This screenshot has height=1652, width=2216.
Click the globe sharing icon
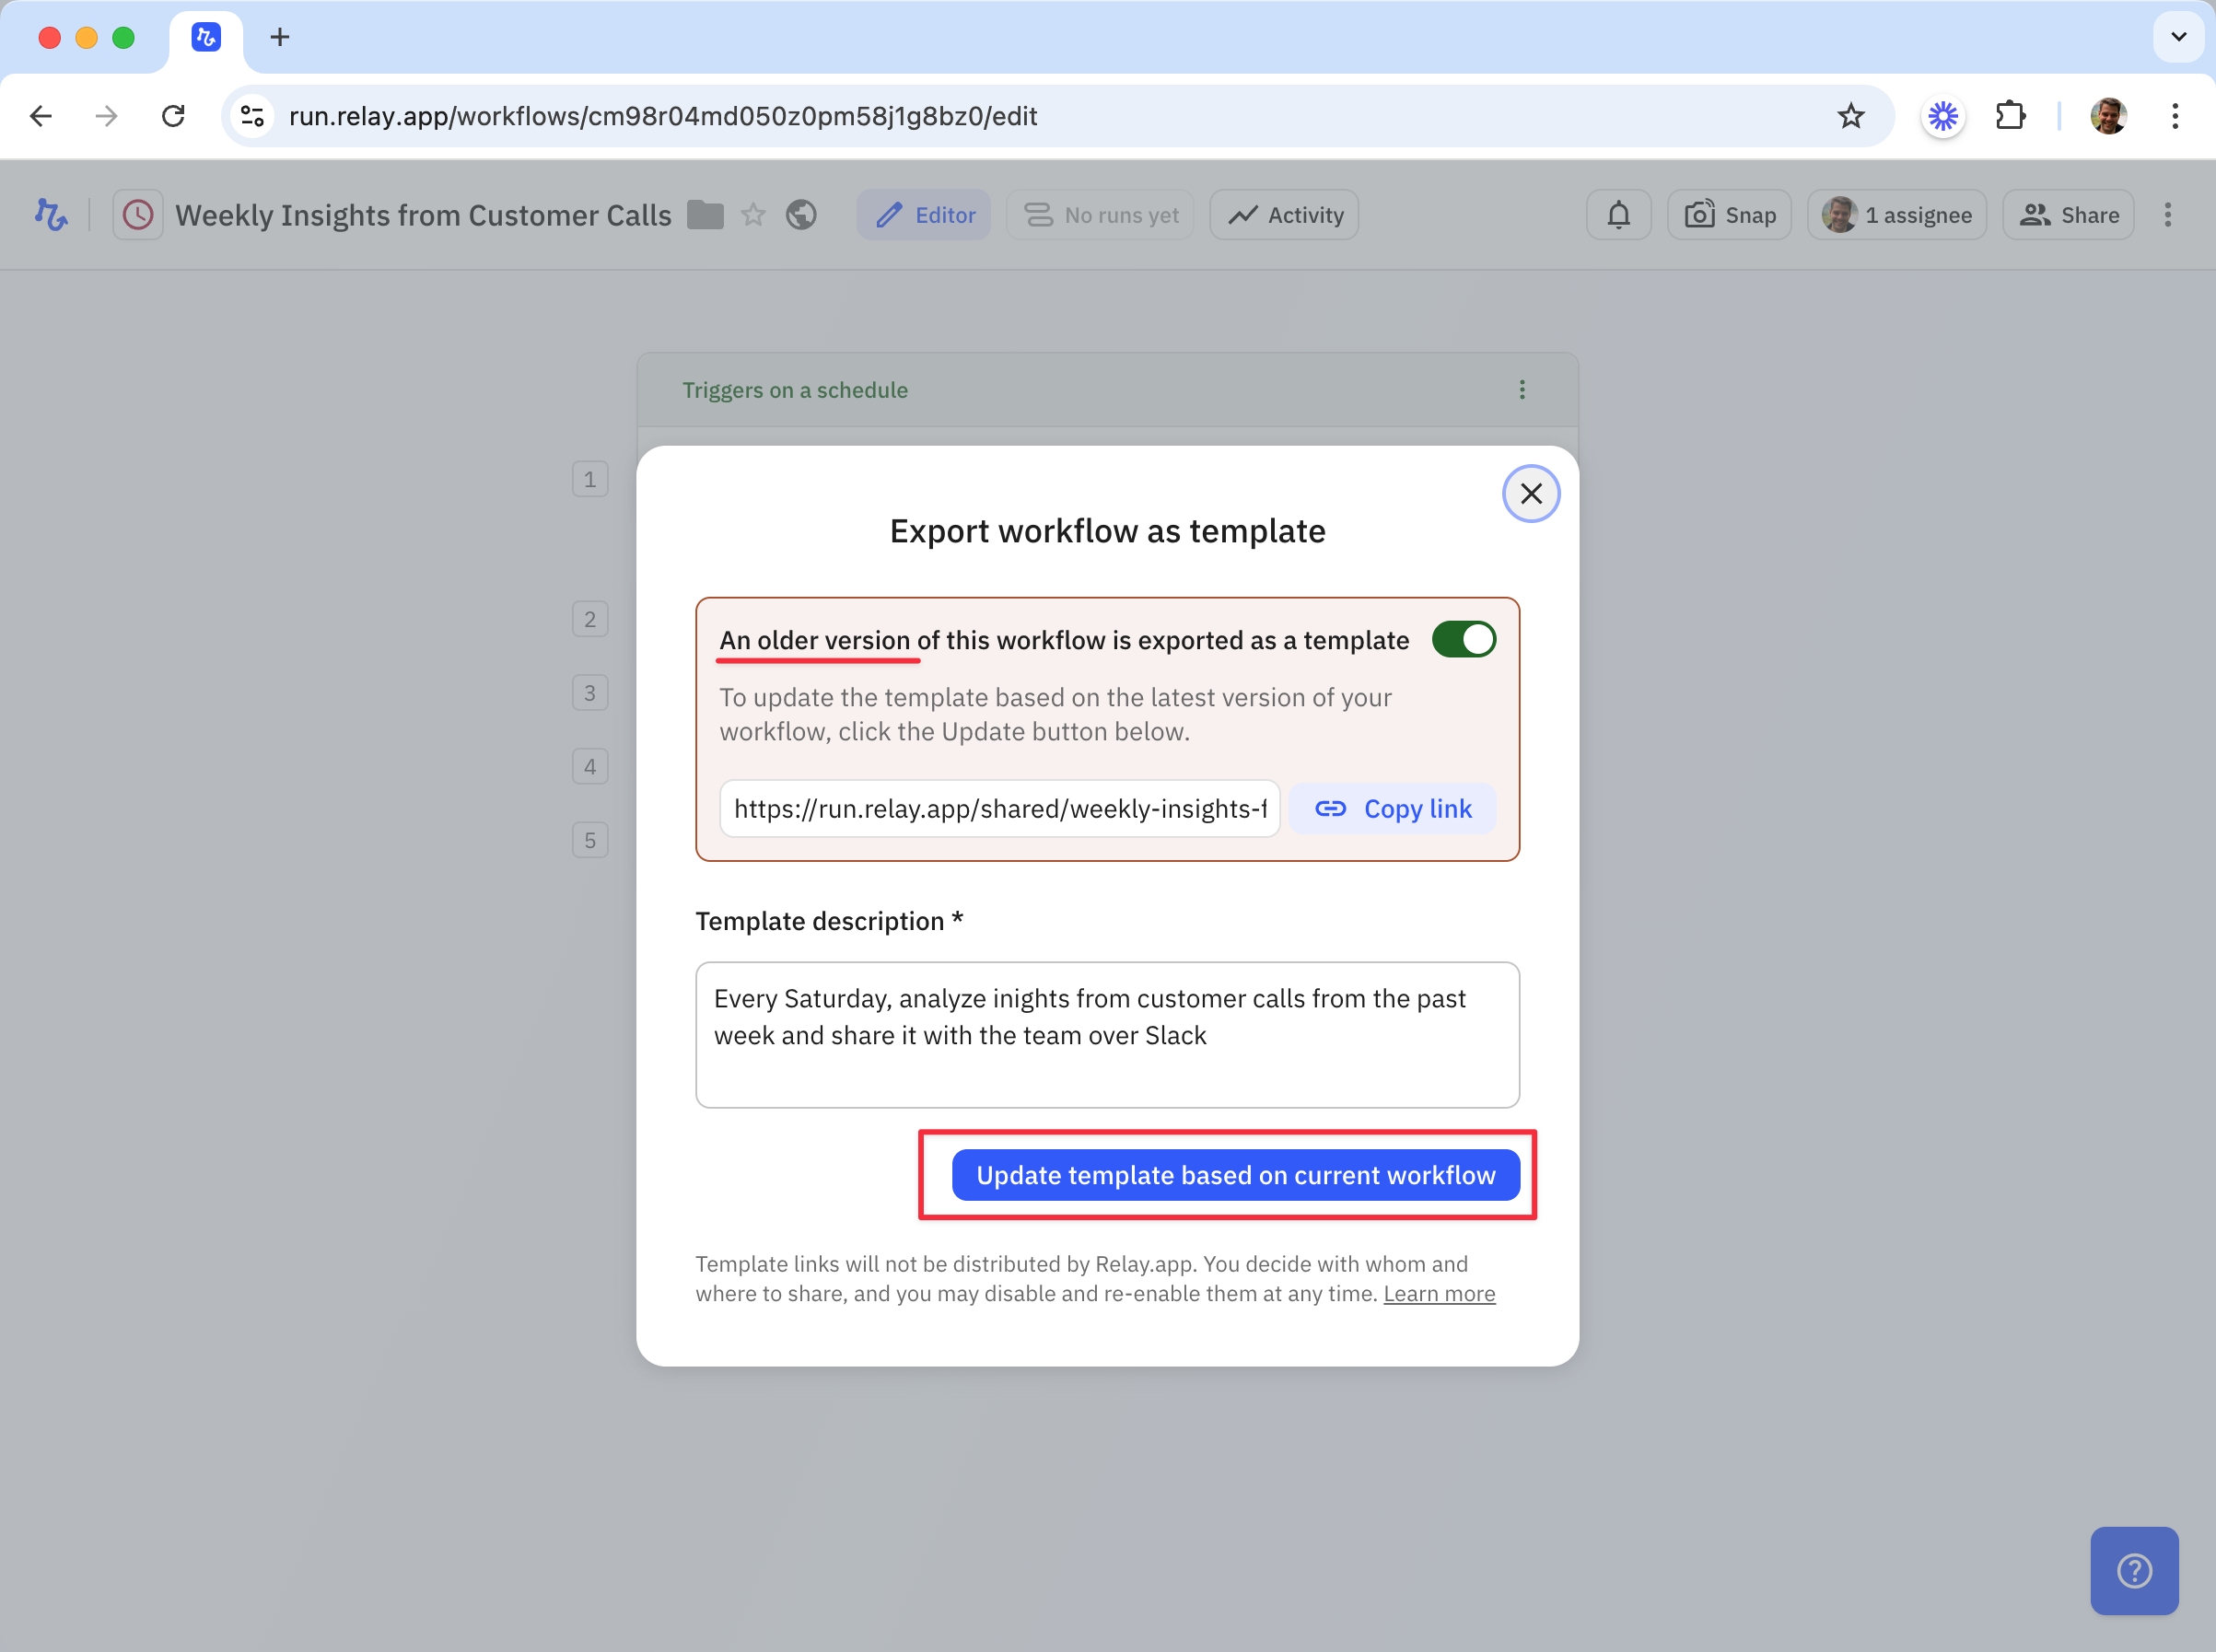pos(801,215)
